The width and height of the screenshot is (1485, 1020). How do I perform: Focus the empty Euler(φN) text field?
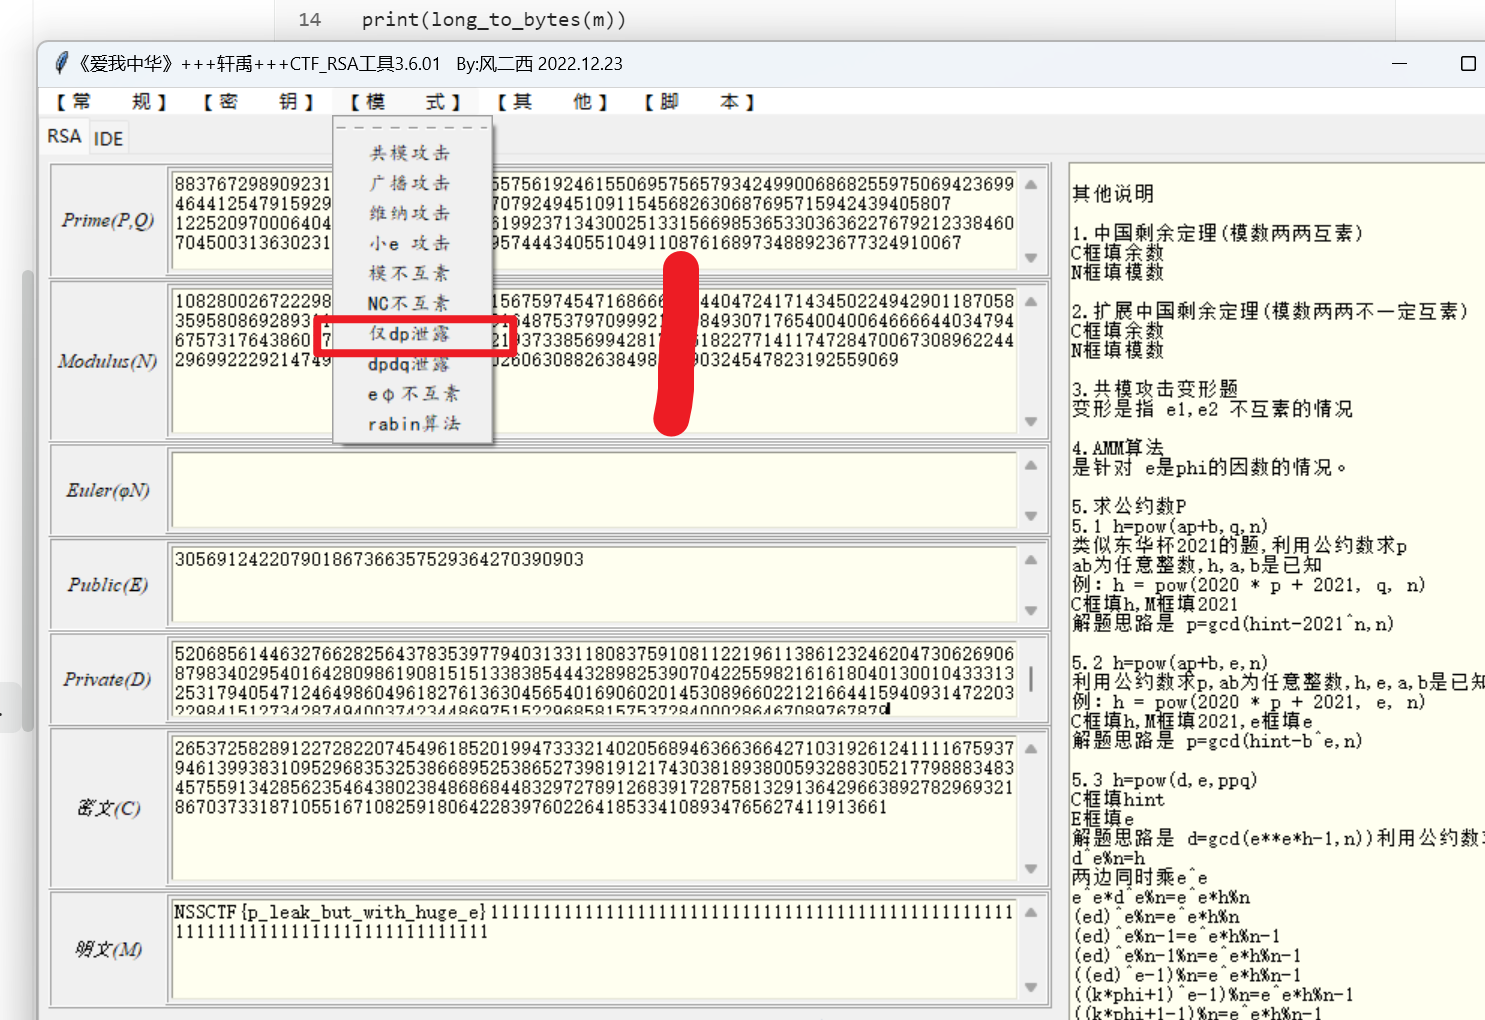pyautogui.click(x=595, y=490)
